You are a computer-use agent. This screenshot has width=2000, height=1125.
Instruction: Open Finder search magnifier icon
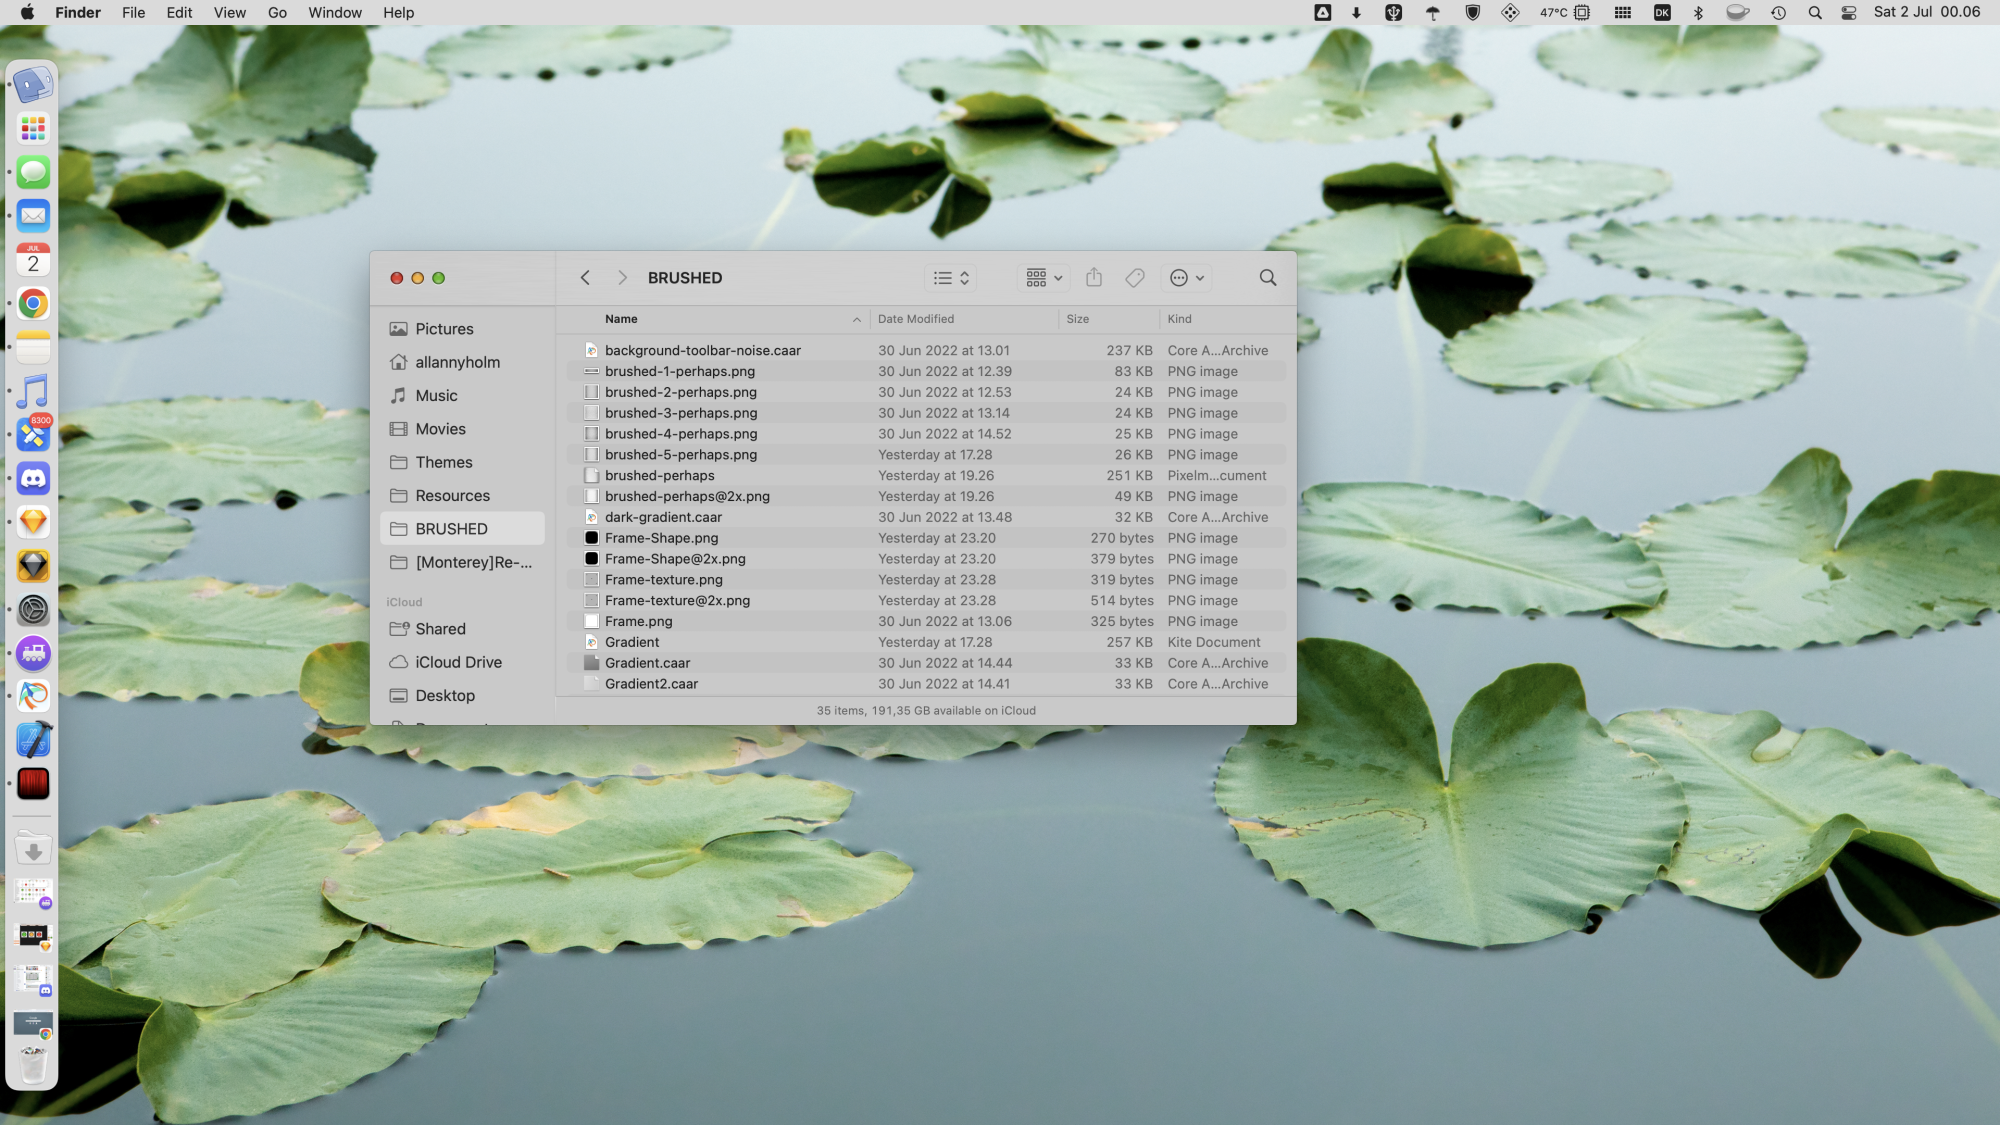coord(1267,278)
